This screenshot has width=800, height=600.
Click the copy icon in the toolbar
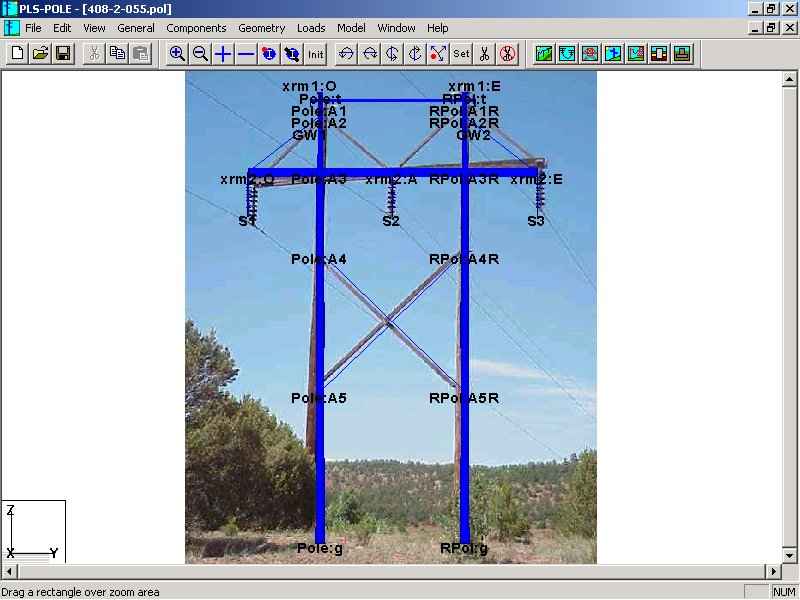pyautogui.click(x=118, y=54)
